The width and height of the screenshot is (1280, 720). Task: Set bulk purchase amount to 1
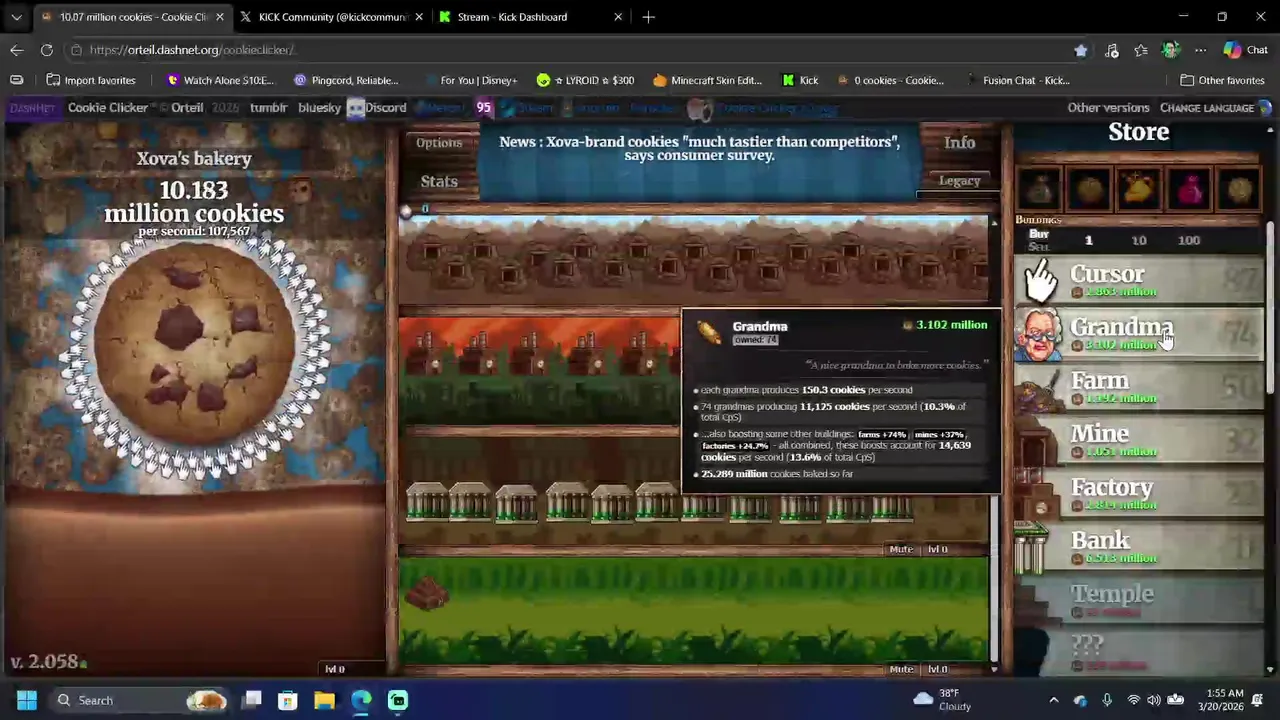[1089, 240]
